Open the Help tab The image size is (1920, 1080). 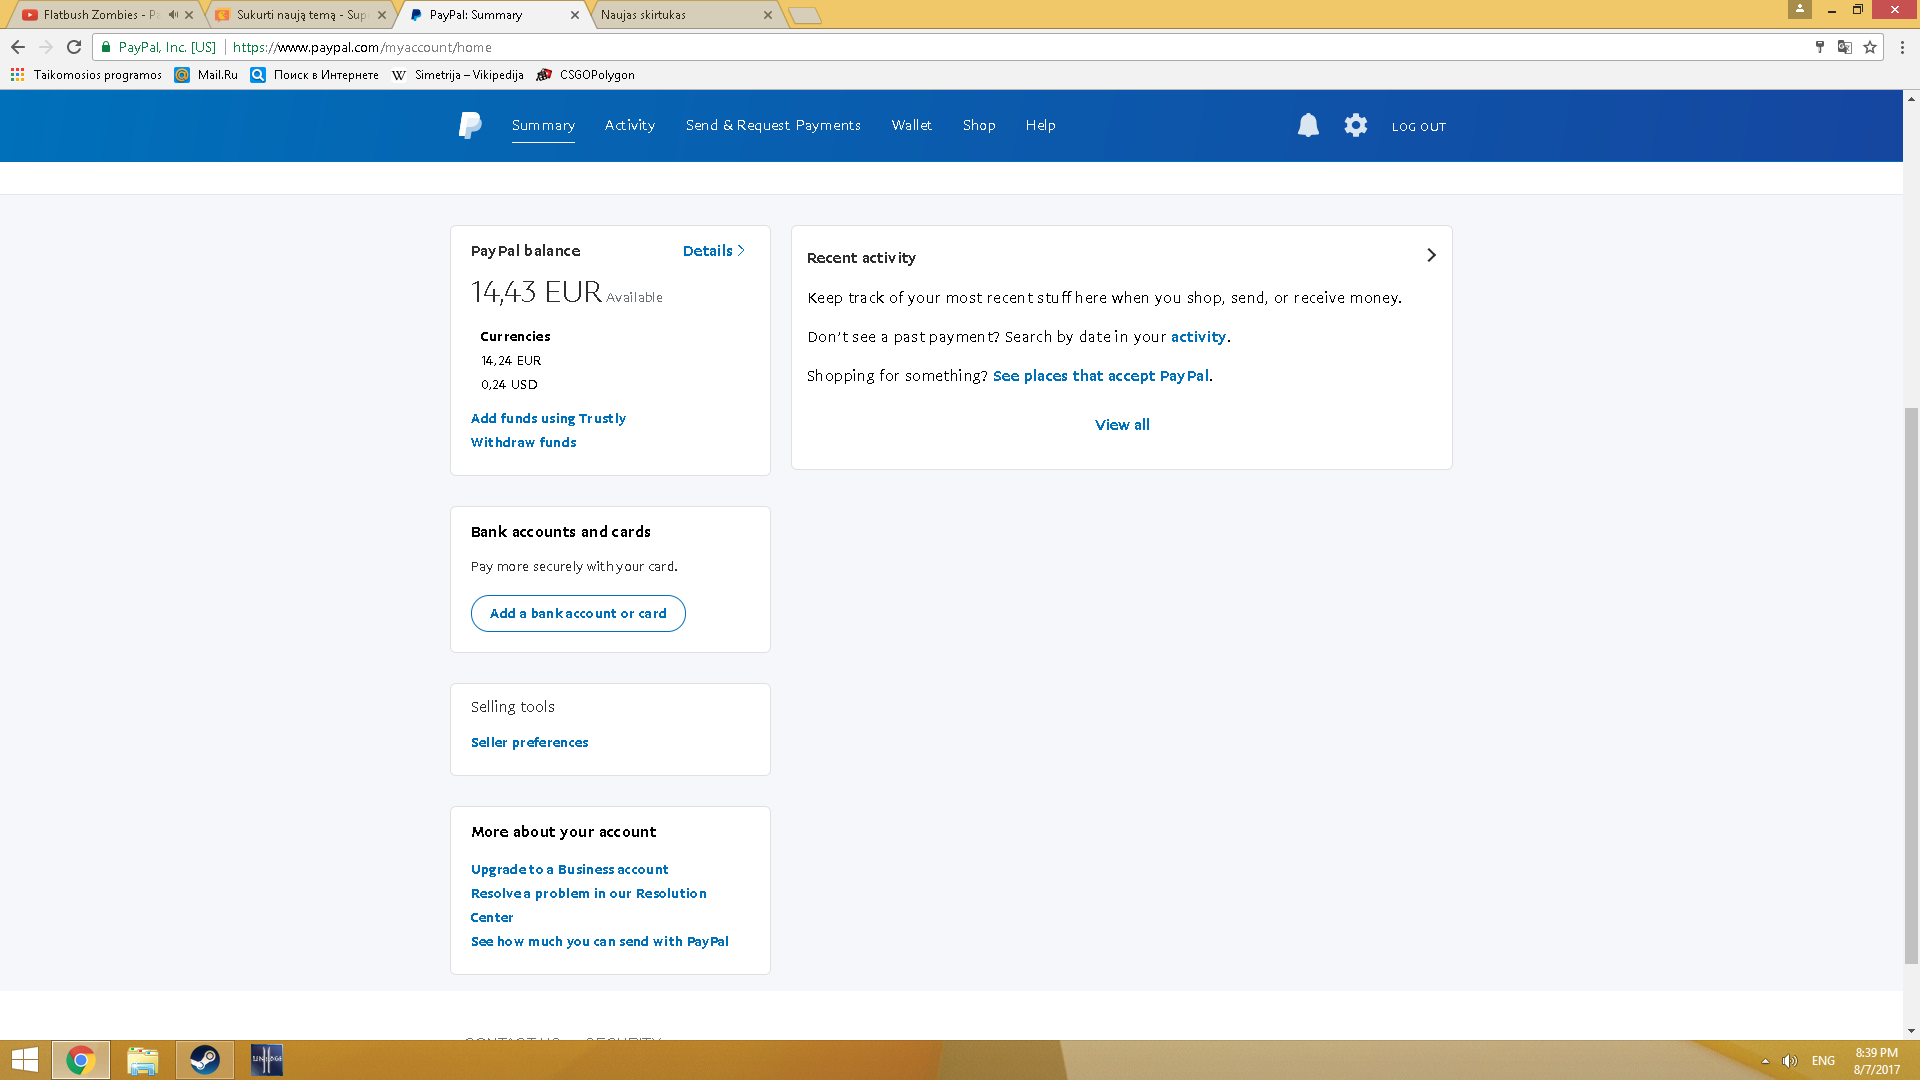1040,125
